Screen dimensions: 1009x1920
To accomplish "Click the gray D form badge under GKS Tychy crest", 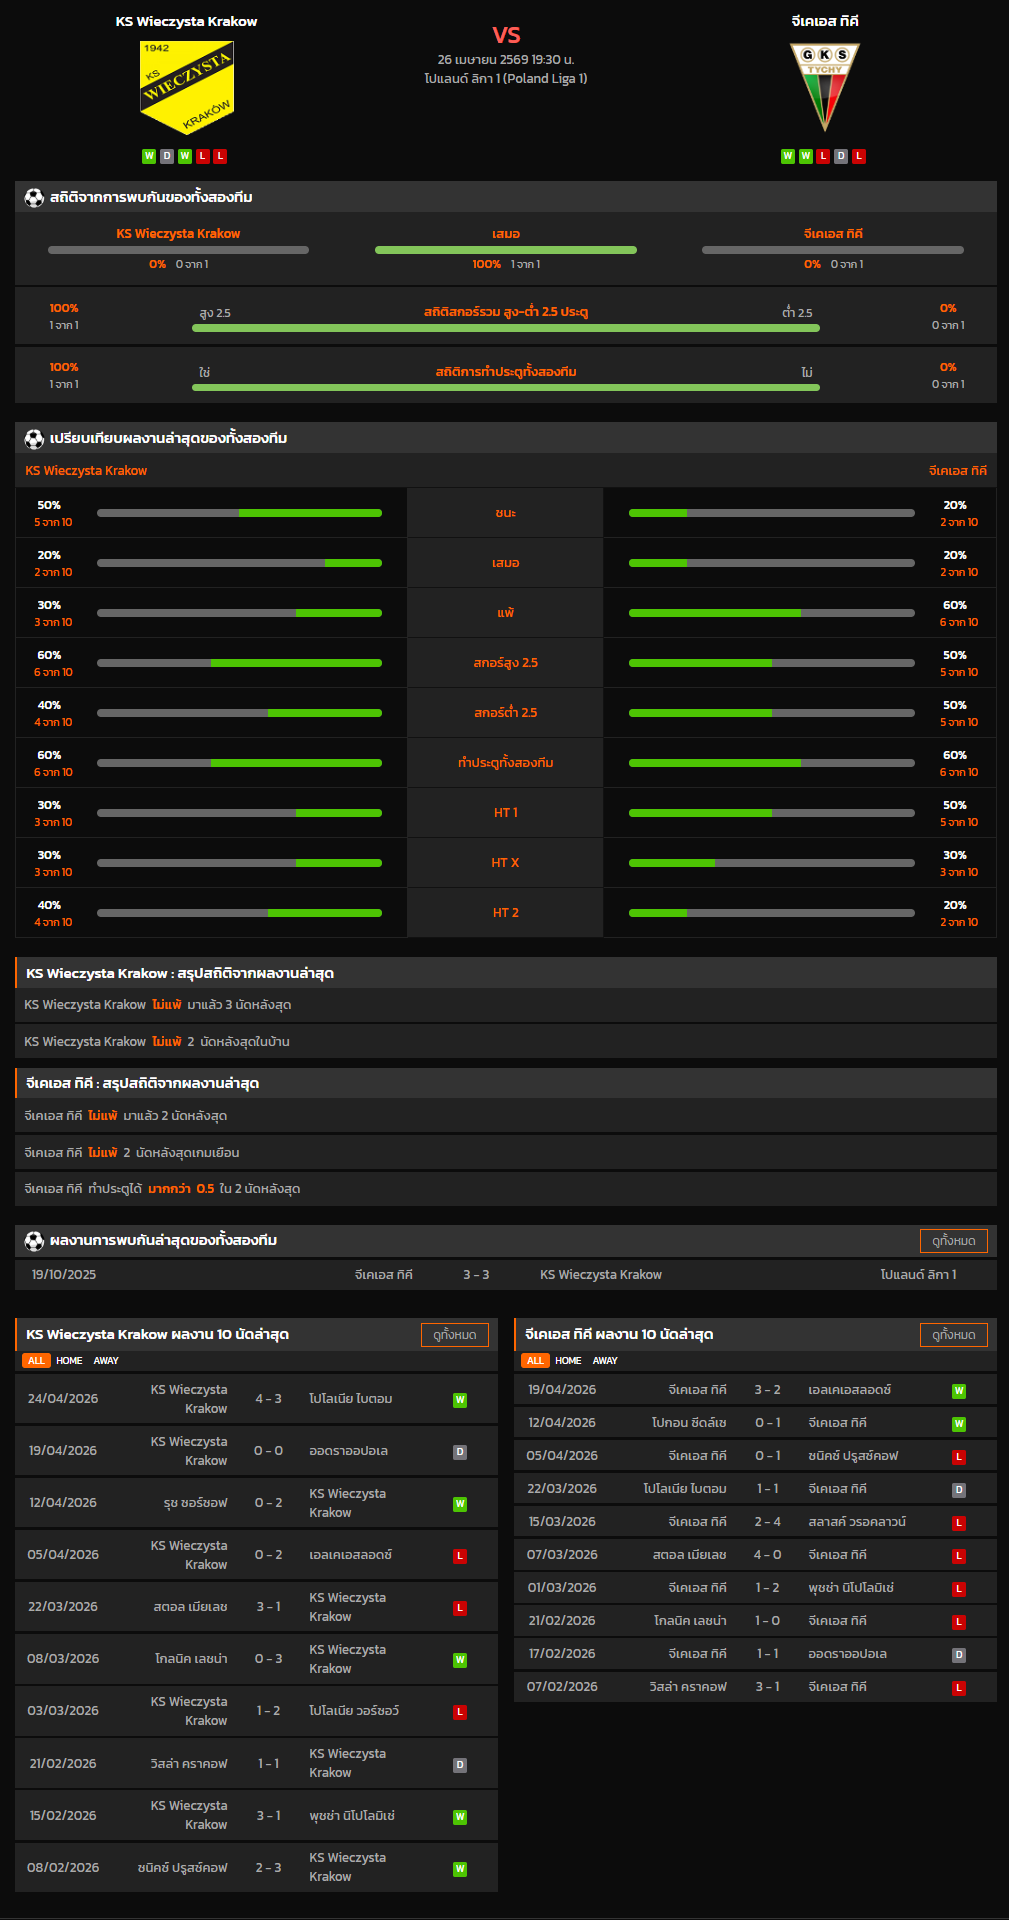I will pos(841,156).
